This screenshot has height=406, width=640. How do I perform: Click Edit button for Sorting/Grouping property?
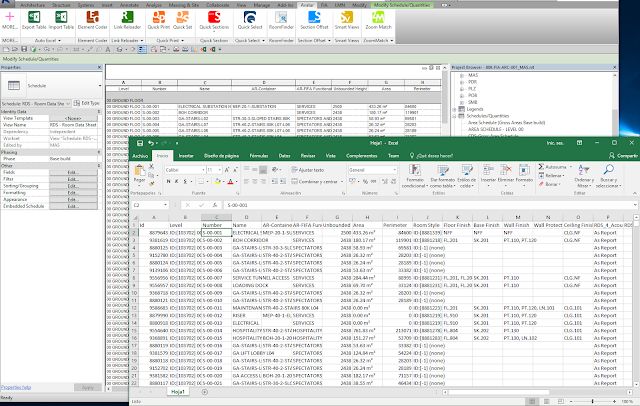tap(73, 186)
